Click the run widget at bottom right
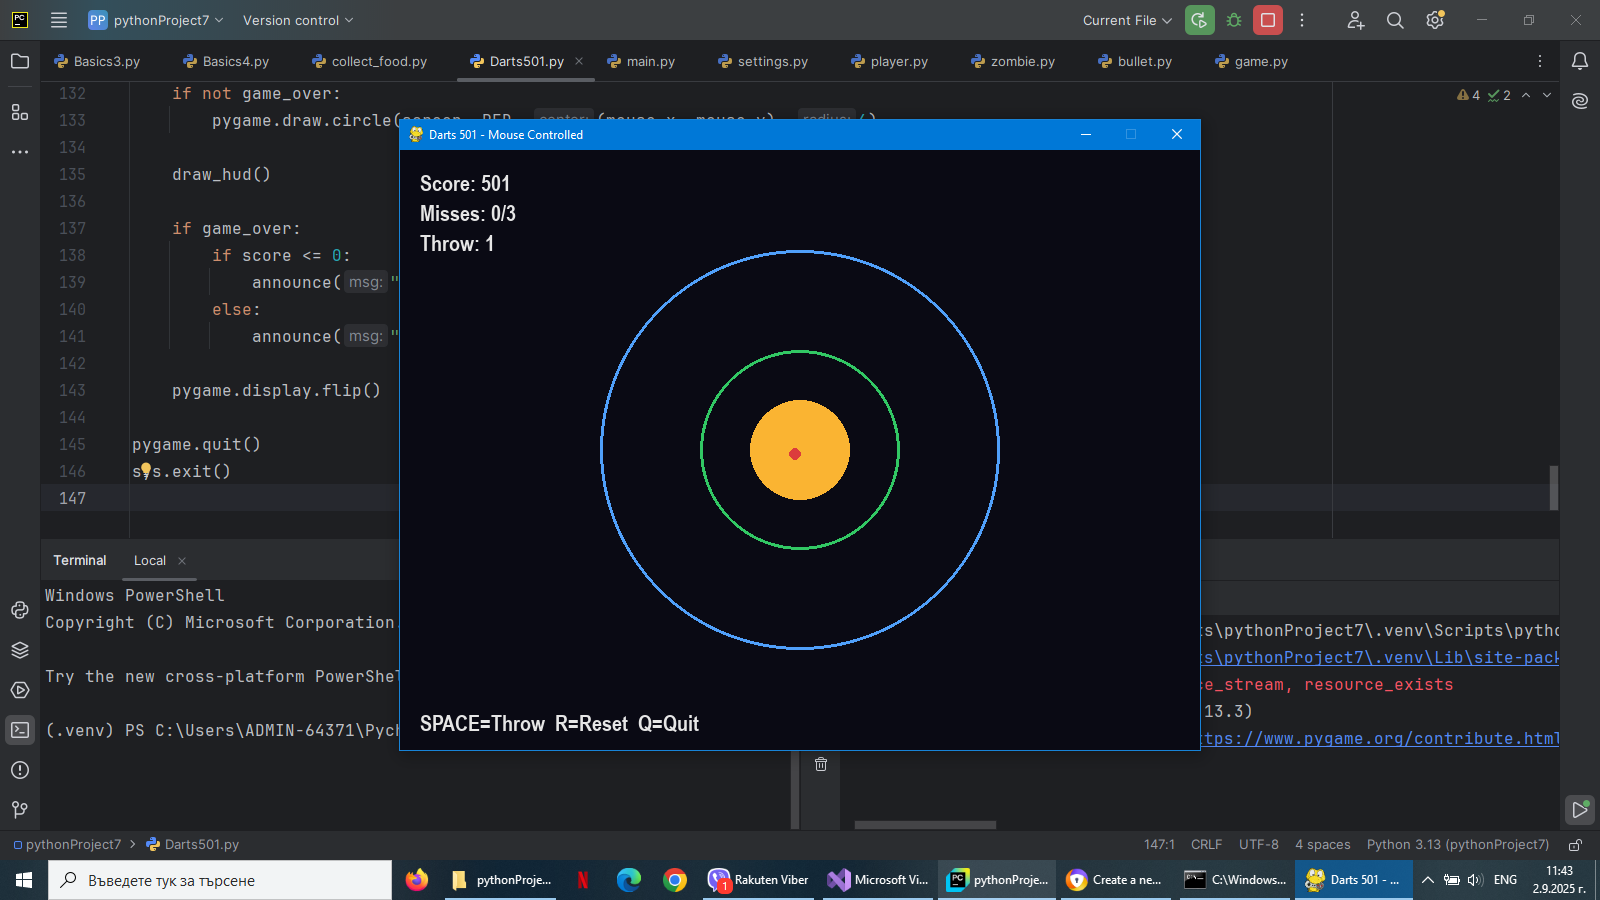1600x900 pixels. 1580,809
